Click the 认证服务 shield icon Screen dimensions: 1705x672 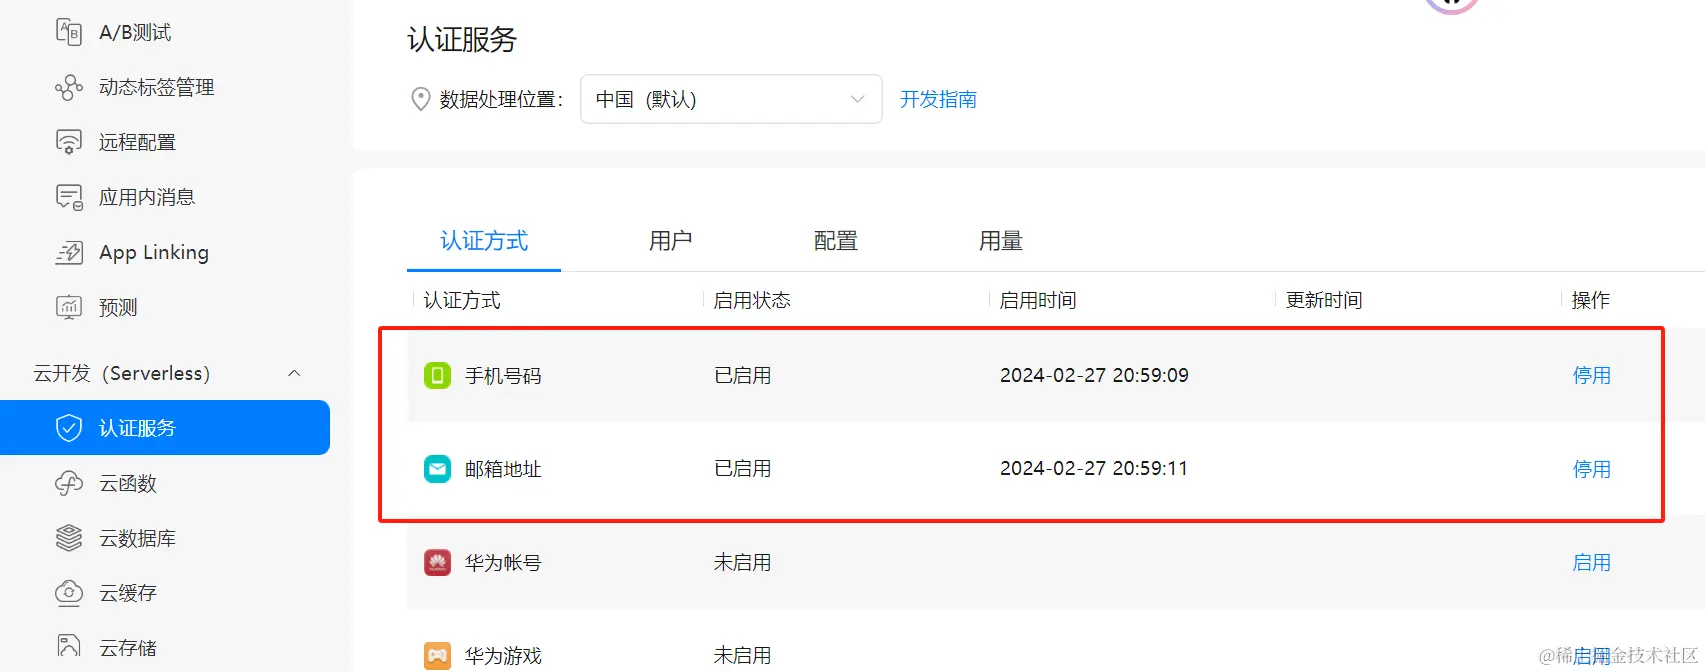pos(69,428)
